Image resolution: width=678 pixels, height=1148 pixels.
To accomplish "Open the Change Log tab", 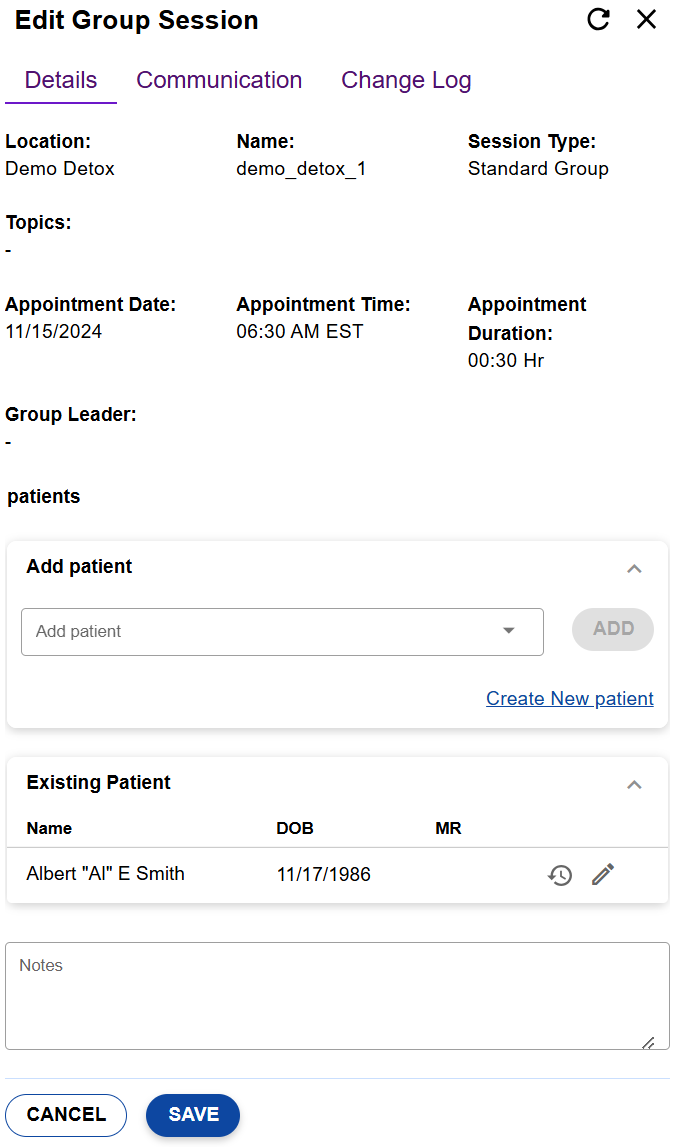I will (406, 79).
